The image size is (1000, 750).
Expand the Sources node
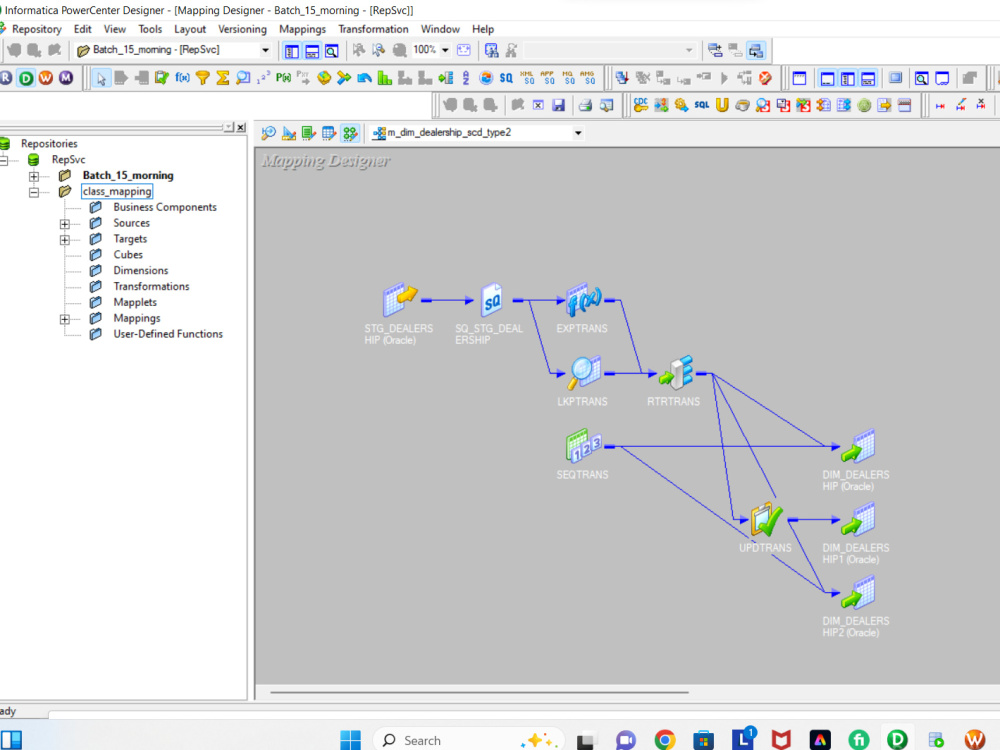[64, 224]
